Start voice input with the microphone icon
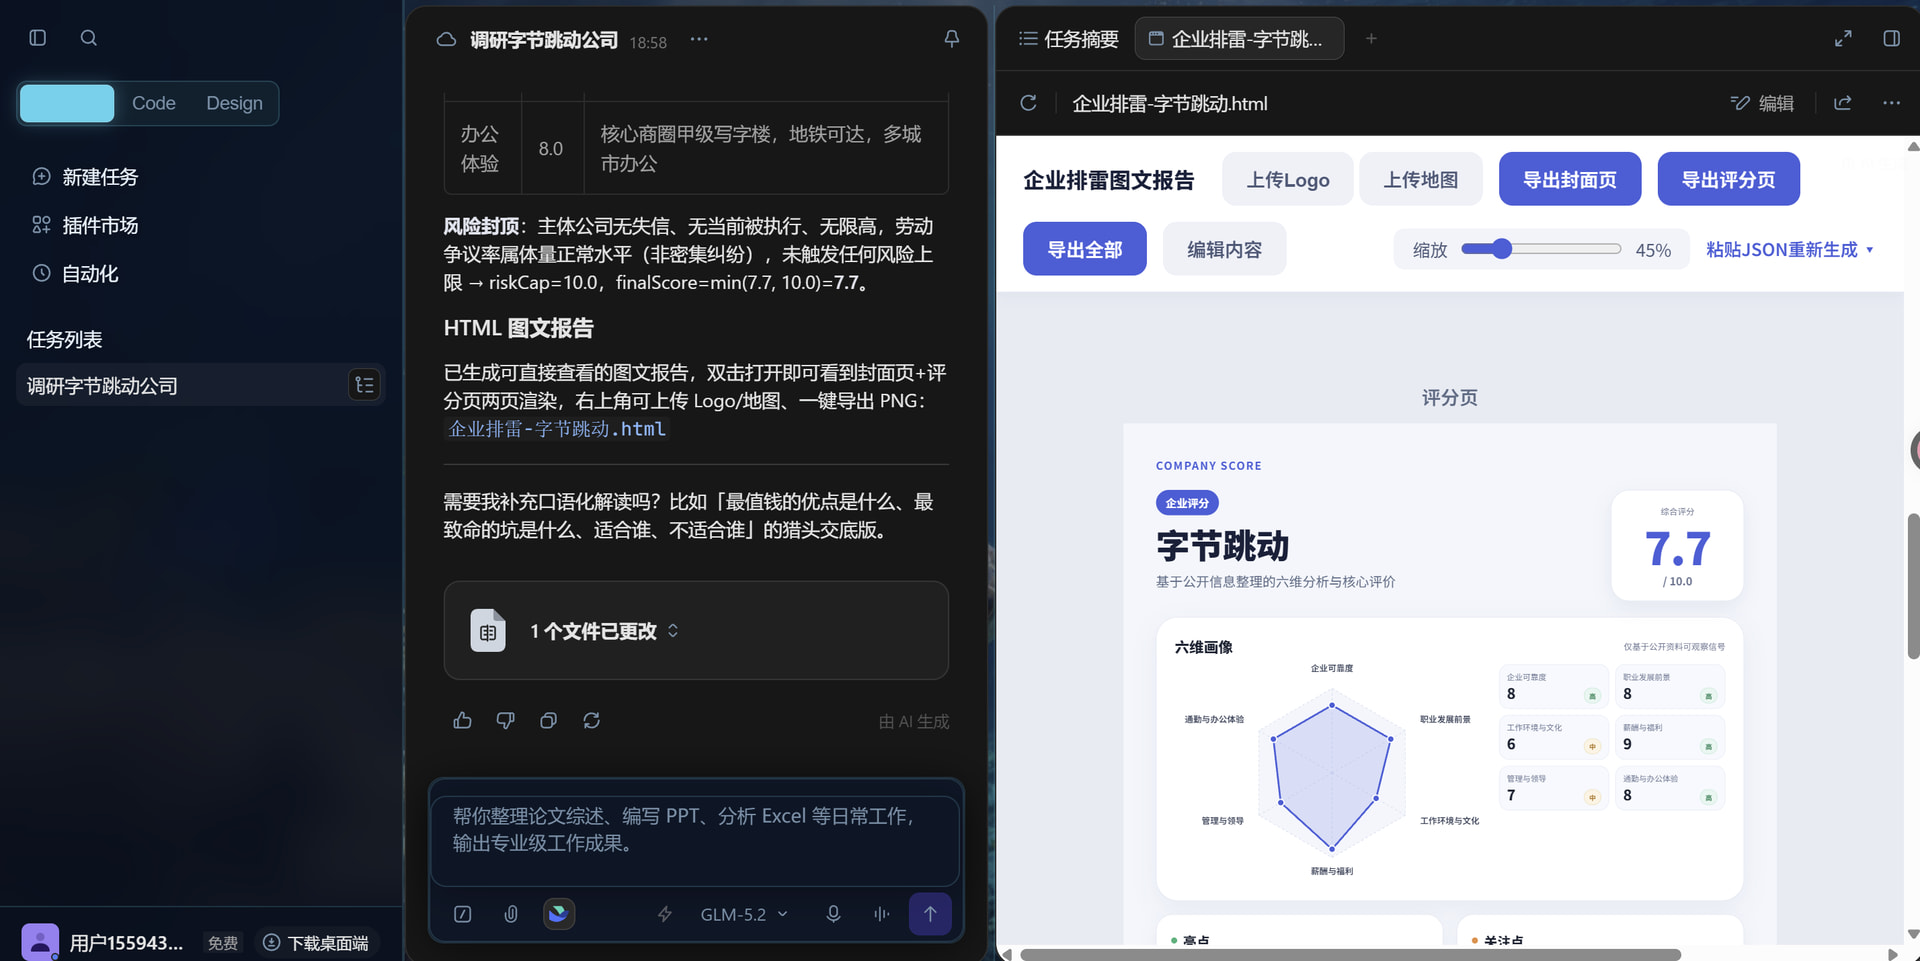Viewport: 1920px width, 961px height. pos(833,914)
